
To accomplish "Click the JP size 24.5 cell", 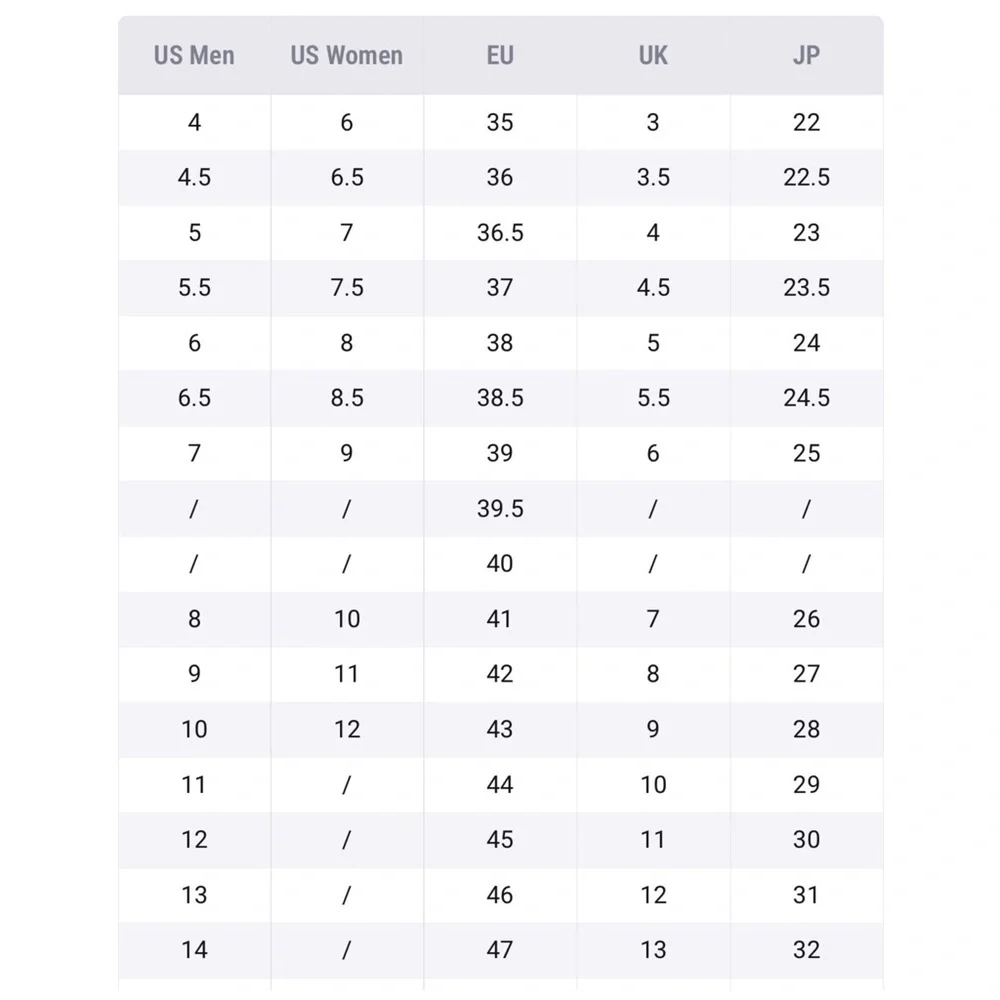I will tap(807, 398).
